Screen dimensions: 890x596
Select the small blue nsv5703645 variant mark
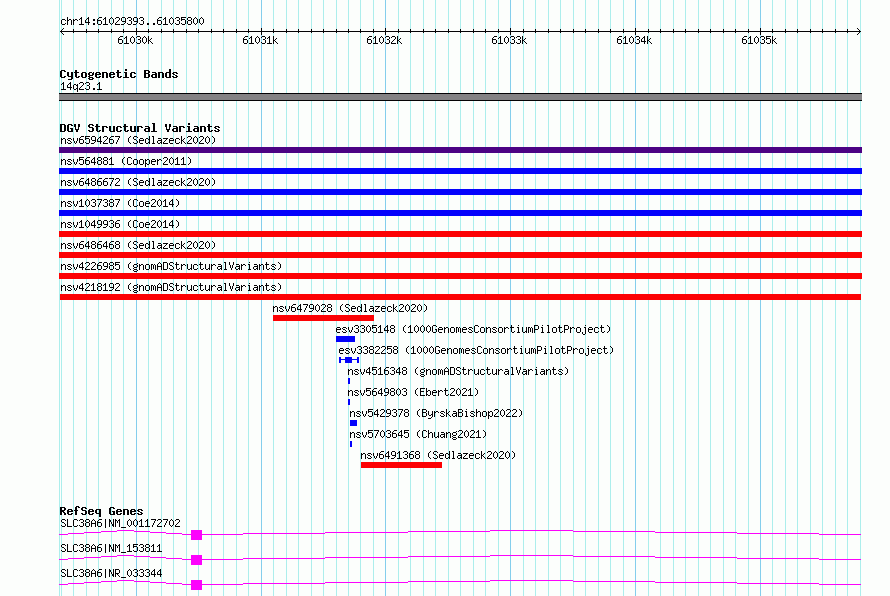coord(351,444)
